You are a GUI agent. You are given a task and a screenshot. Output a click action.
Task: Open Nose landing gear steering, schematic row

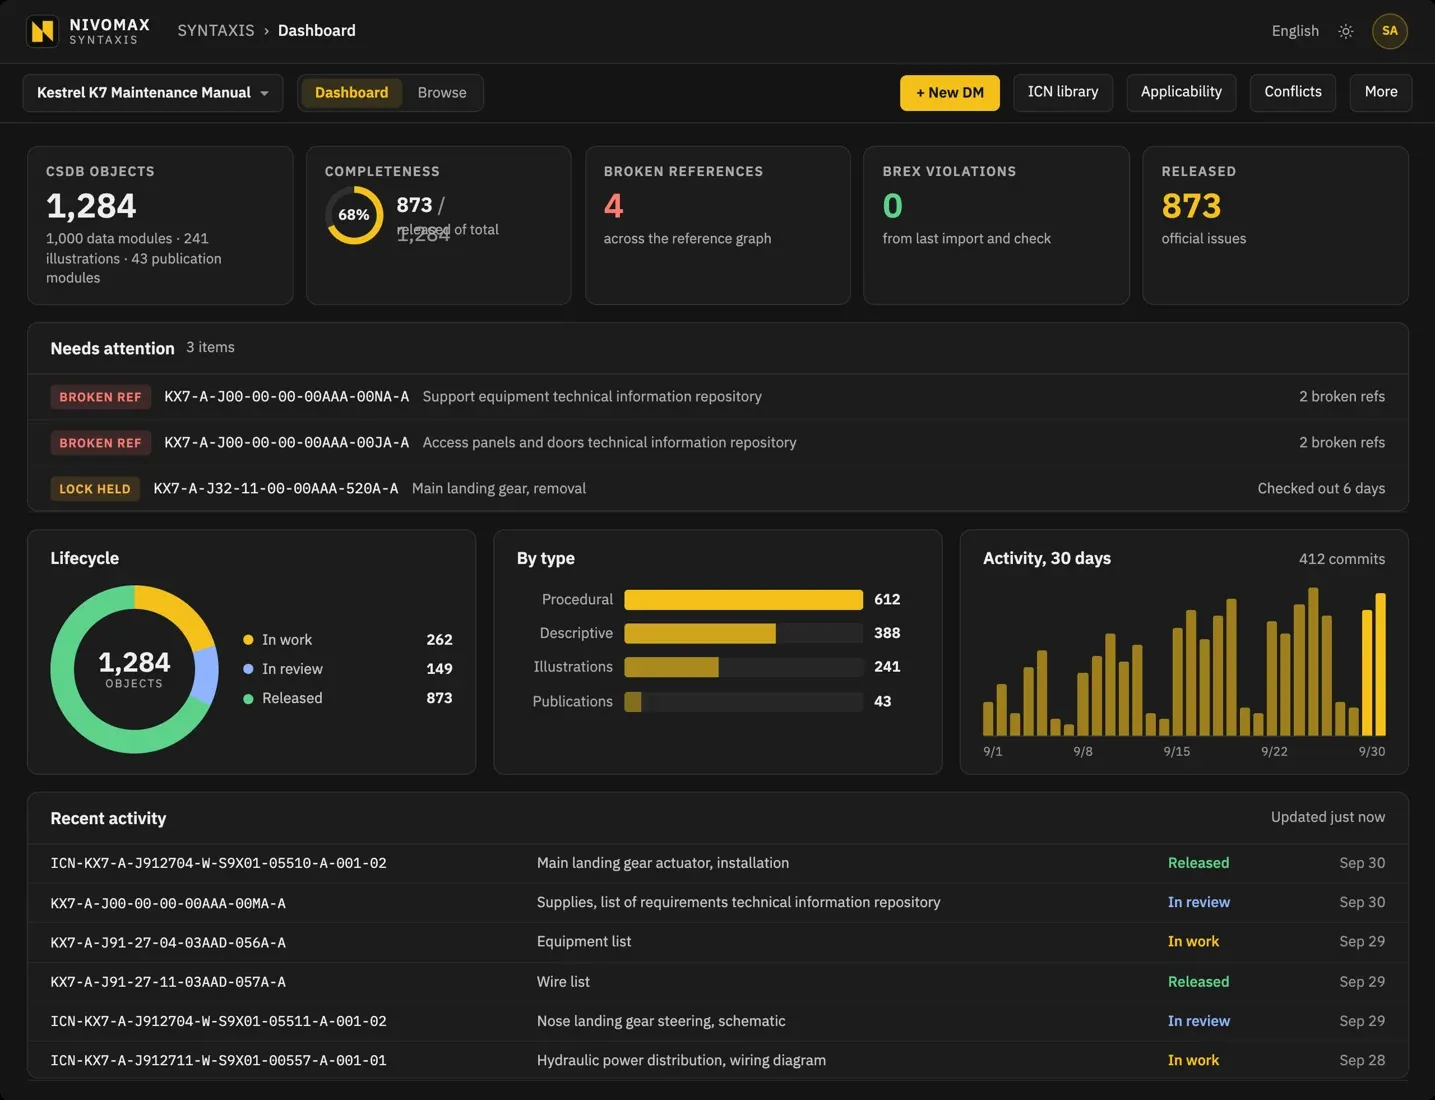pos(718,1021)
